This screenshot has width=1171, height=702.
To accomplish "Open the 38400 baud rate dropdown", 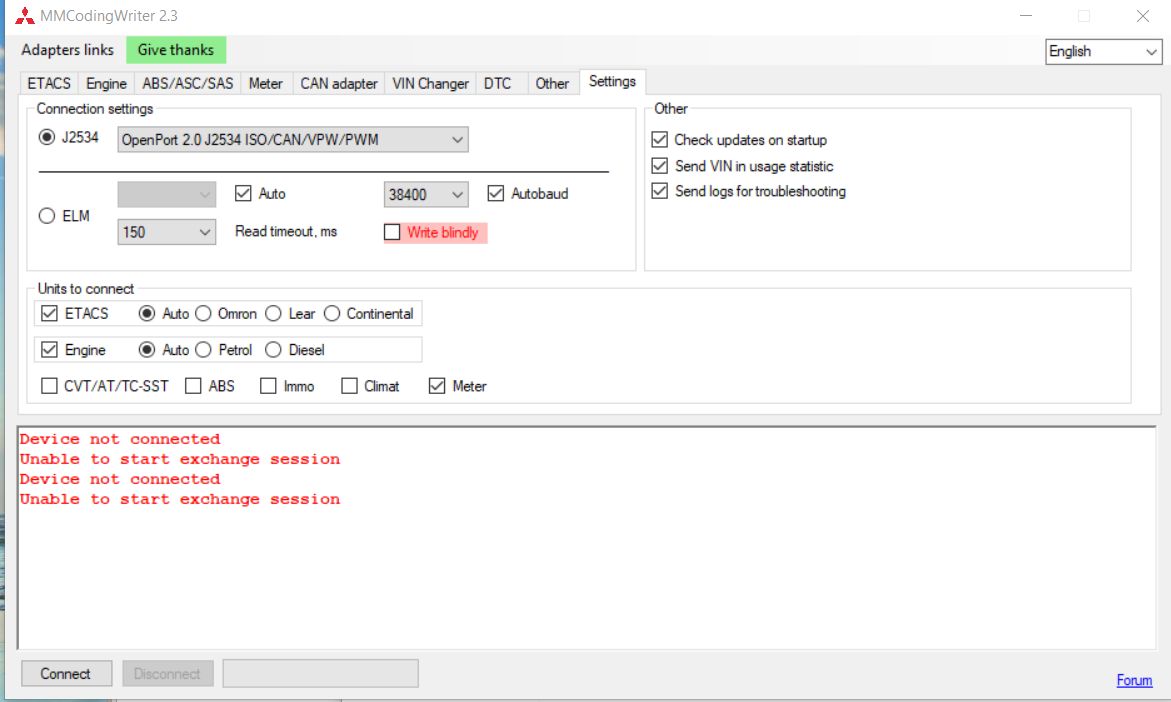I will (x=426, y=194).
